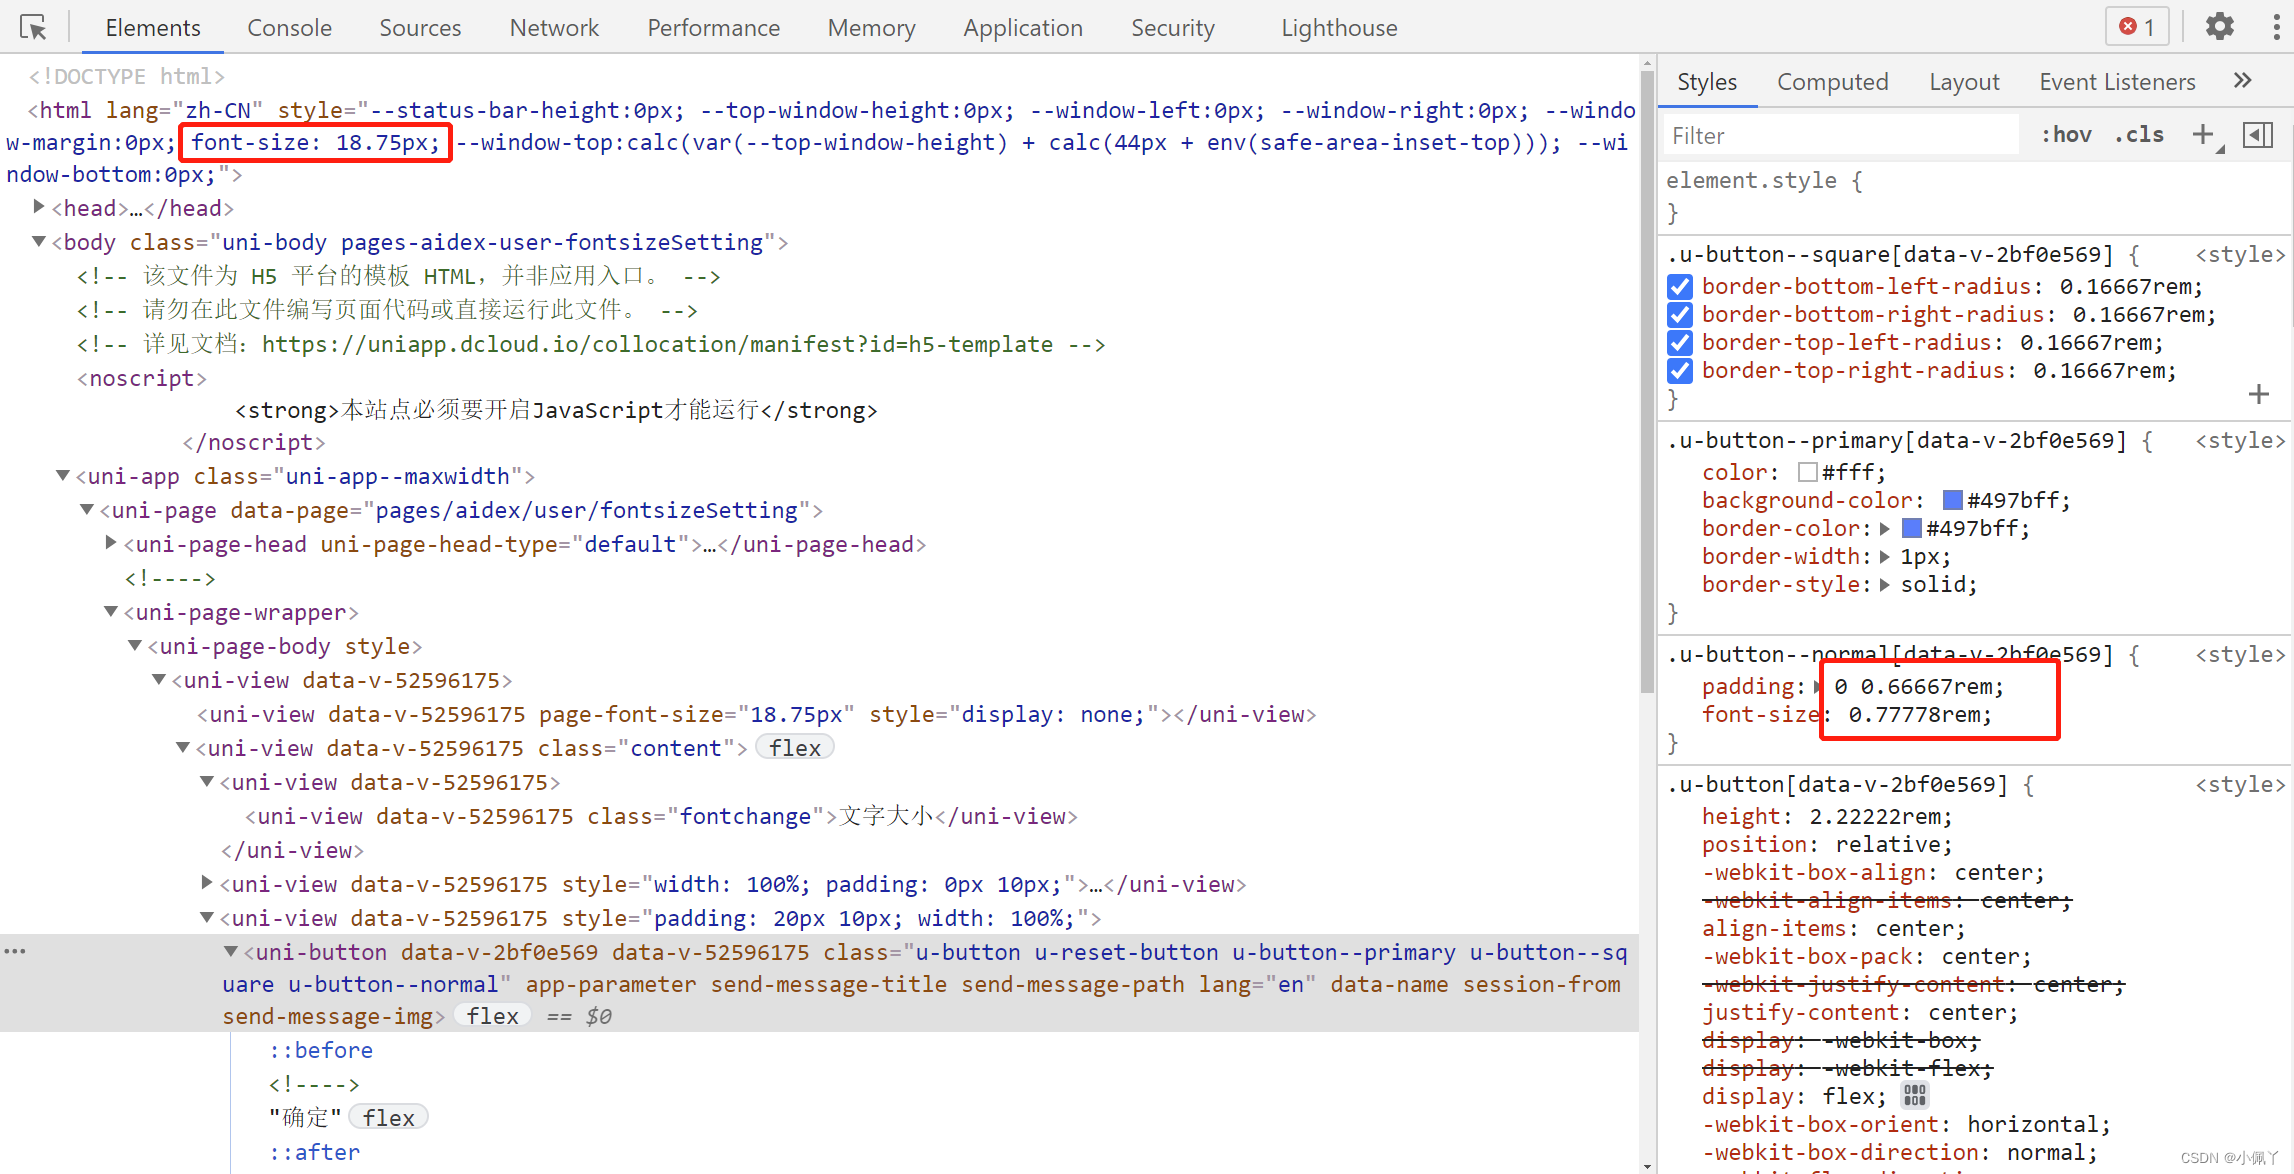
Task: Click the new style rule plus icon
Action: coord(2203,135)
